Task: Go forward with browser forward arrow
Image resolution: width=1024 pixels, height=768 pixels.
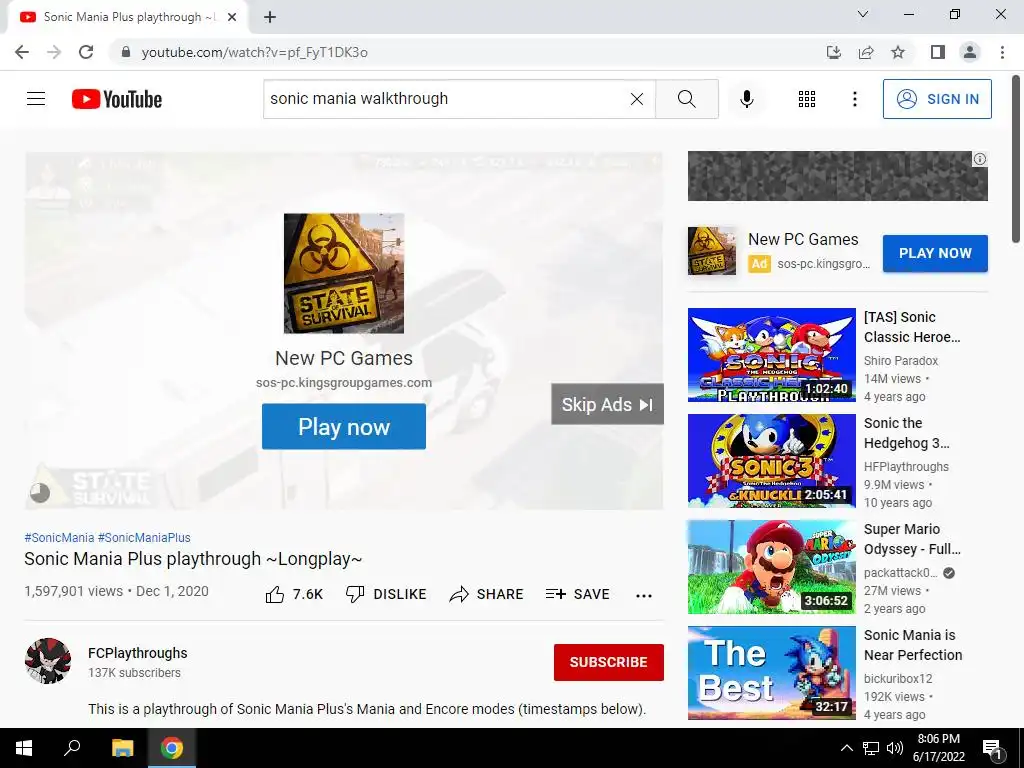Action: click(x=54, y=52)
